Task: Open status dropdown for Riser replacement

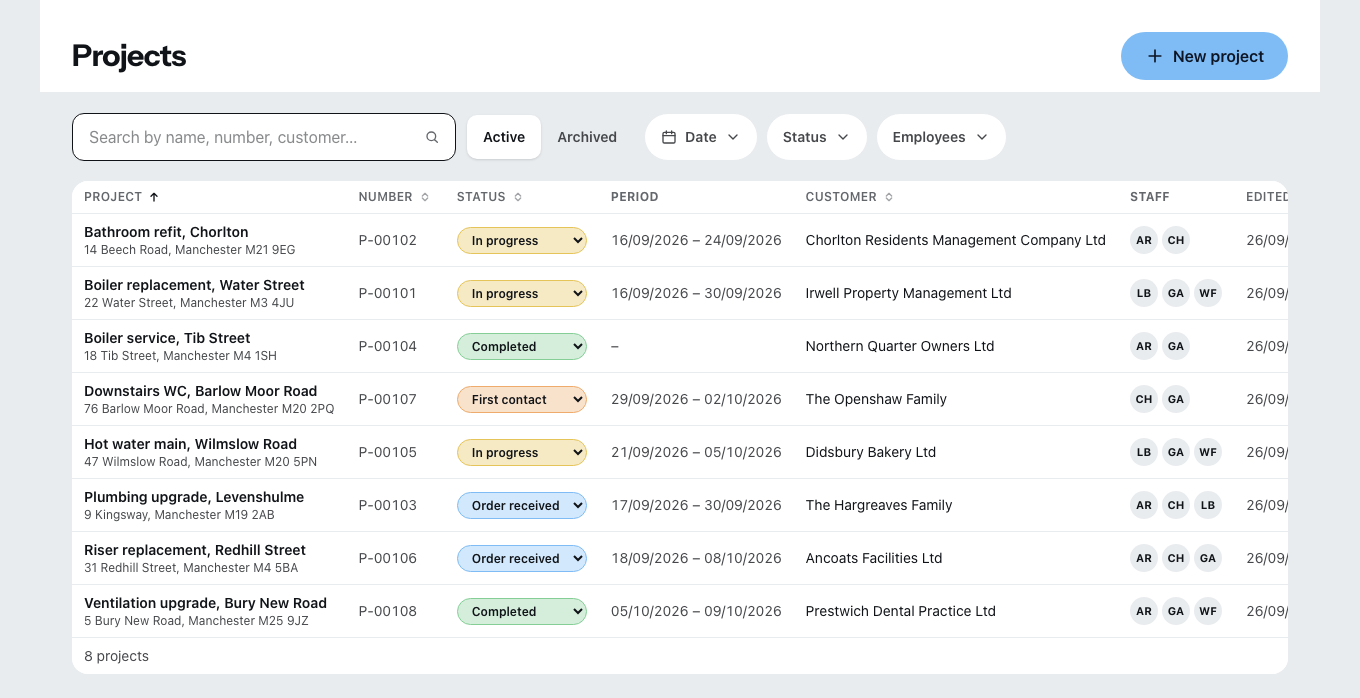Action: [522, 558]
